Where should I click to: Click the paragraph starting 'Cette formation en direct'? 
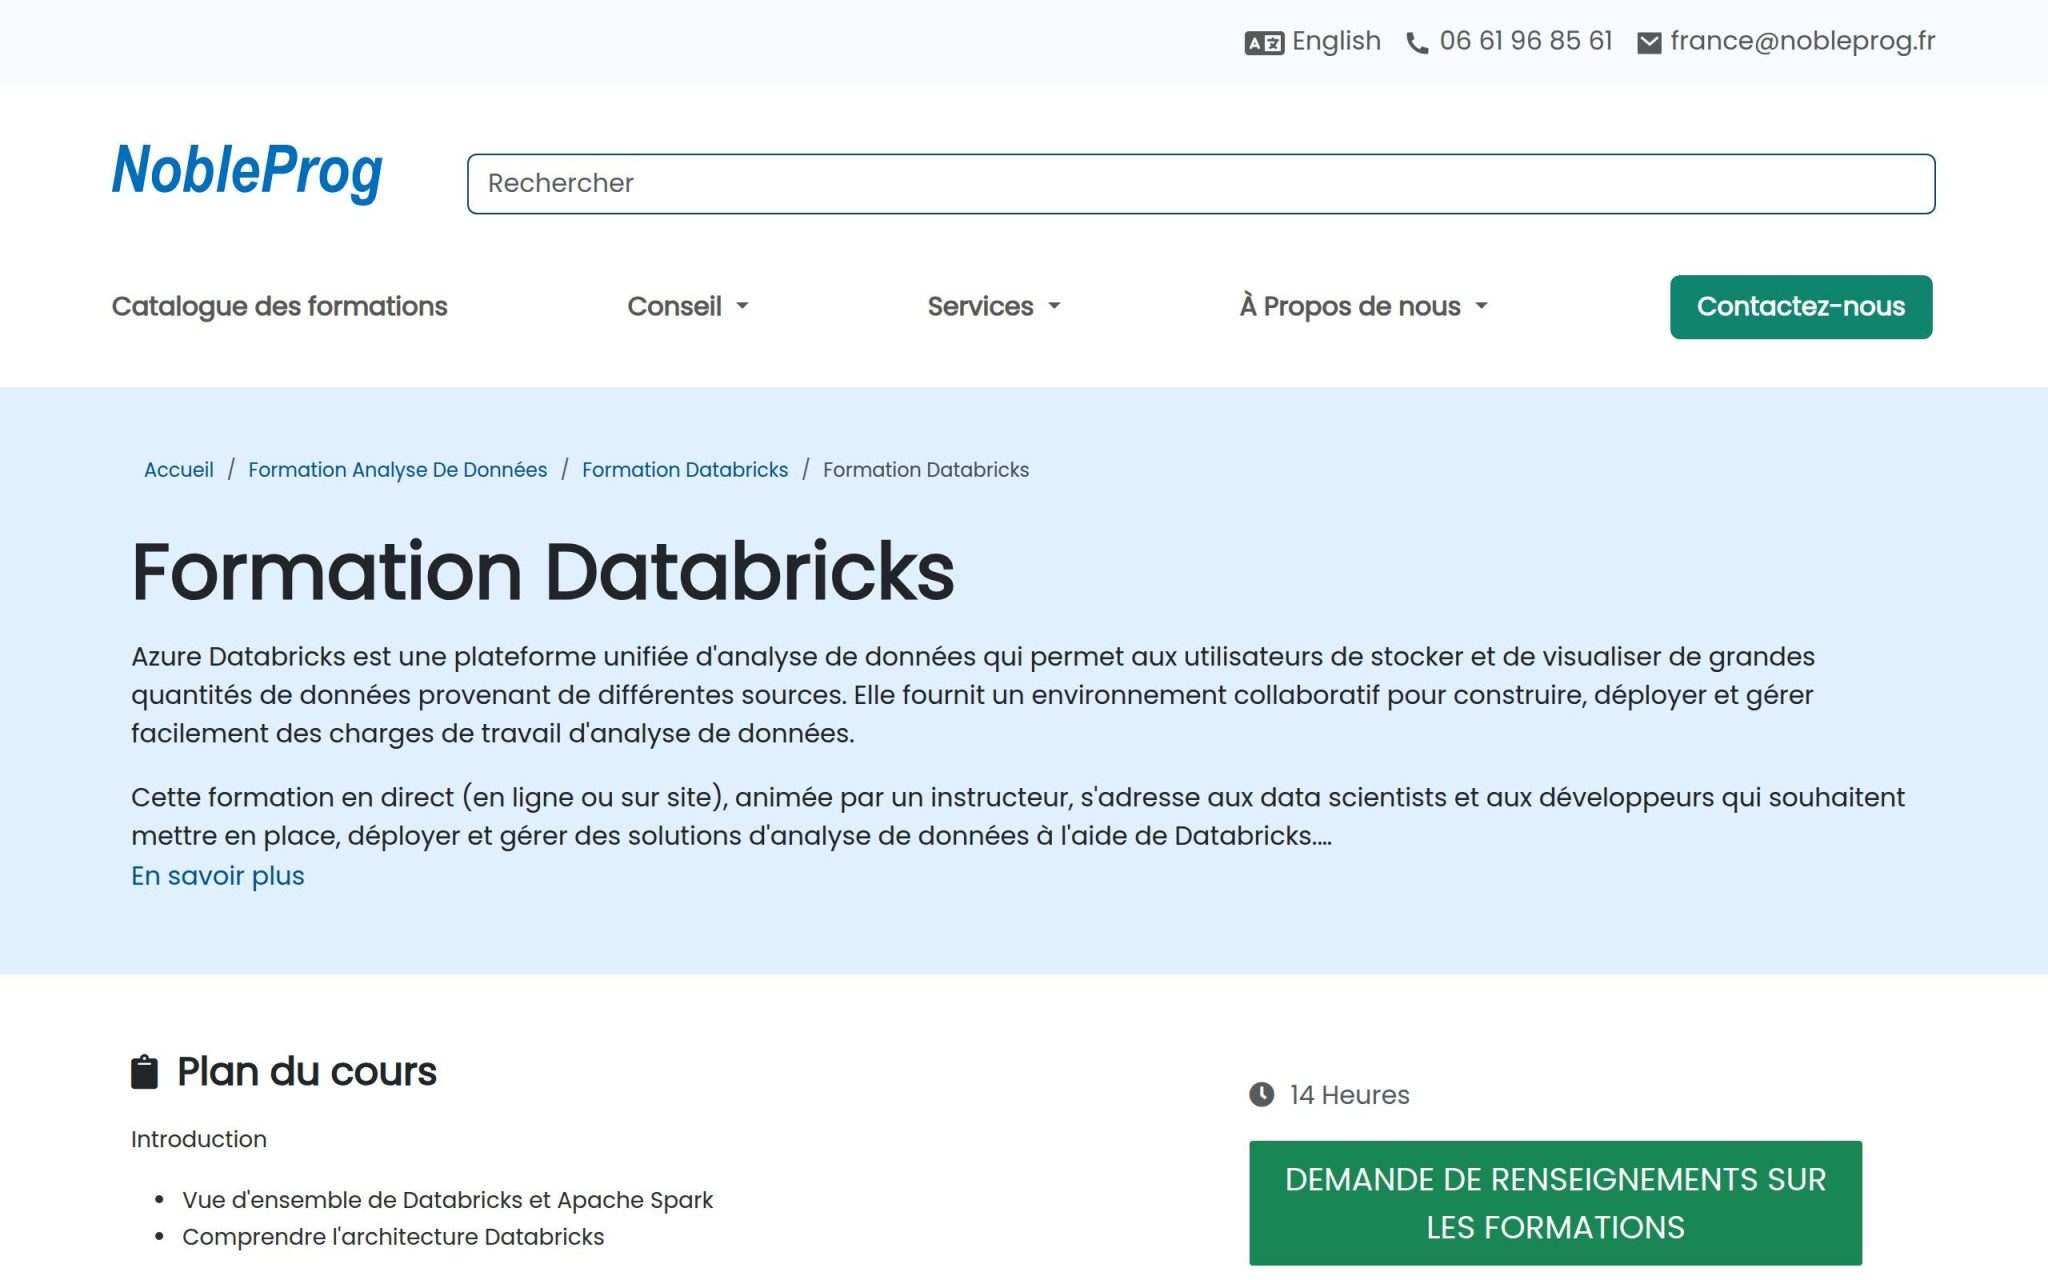(1018, 816)
